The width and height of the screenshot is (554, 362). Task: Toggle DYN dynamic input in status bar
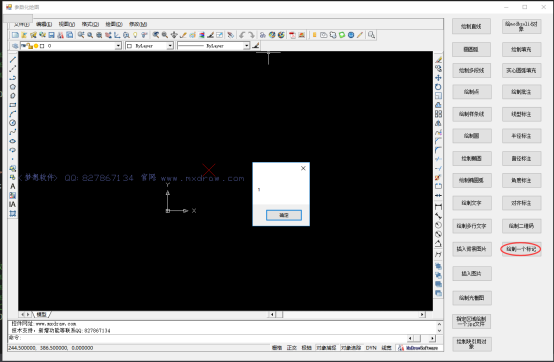[371, 348]
